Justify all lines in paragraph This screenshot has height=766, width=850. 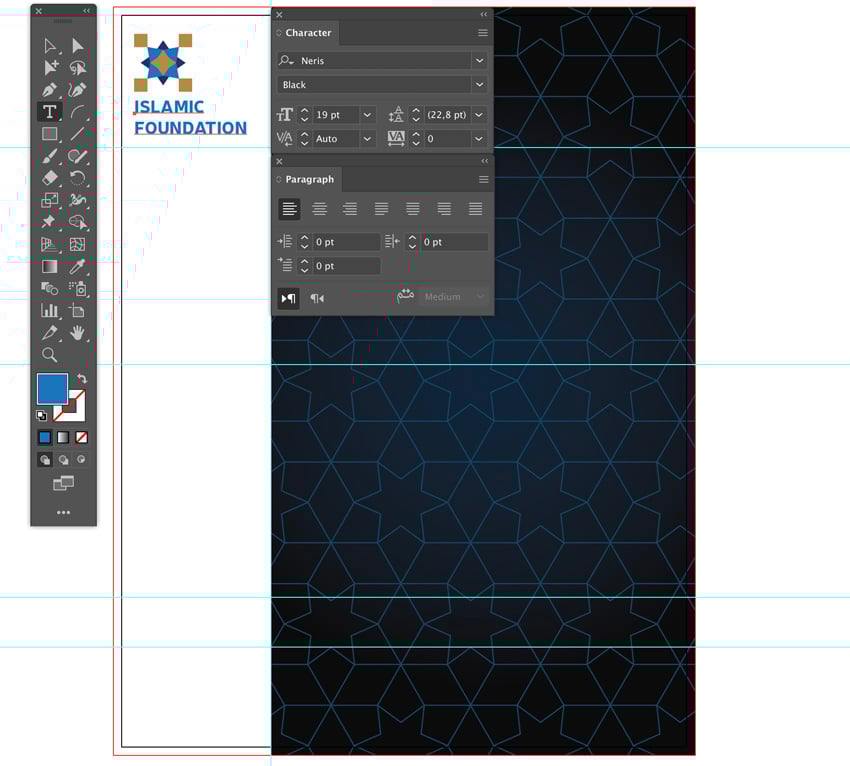click(x=475, y=209)
